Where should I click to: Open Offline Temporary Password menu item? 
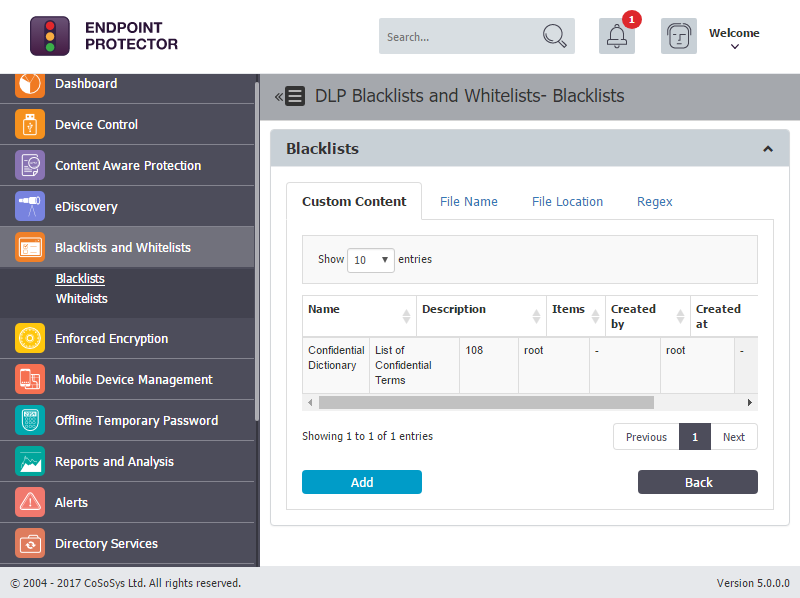click(x=127, y=420)
